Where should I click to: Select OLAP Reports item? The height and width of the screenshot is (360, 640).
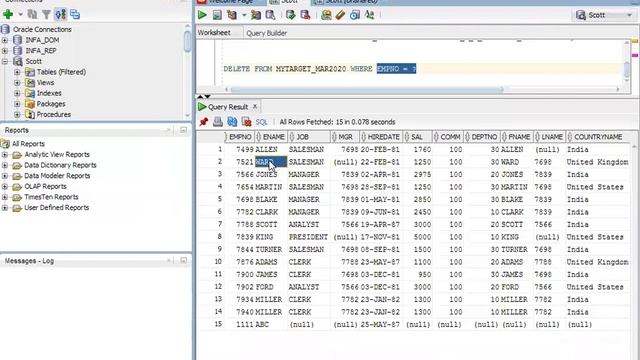tap(45, 187)
